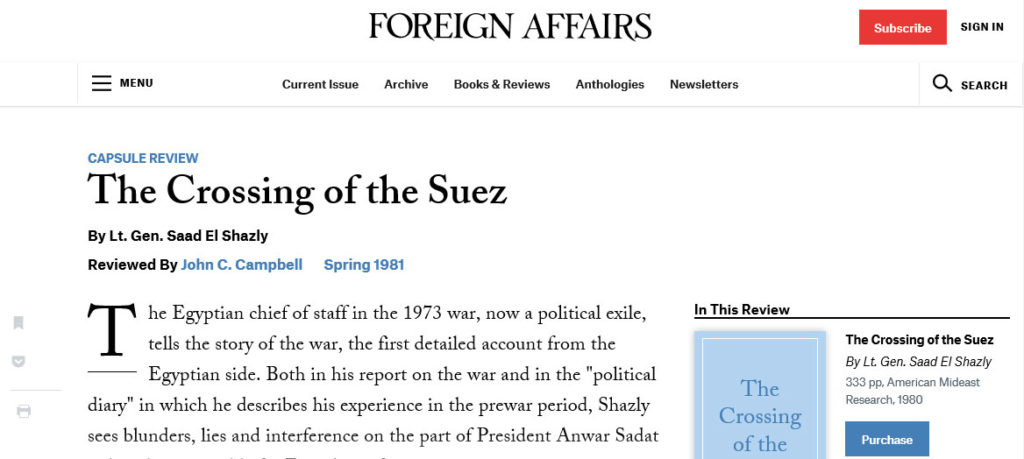The width and height of the screenshot is (1024, 459).
Task: Open the Newsletters page
Action: (x=704, y=84)
